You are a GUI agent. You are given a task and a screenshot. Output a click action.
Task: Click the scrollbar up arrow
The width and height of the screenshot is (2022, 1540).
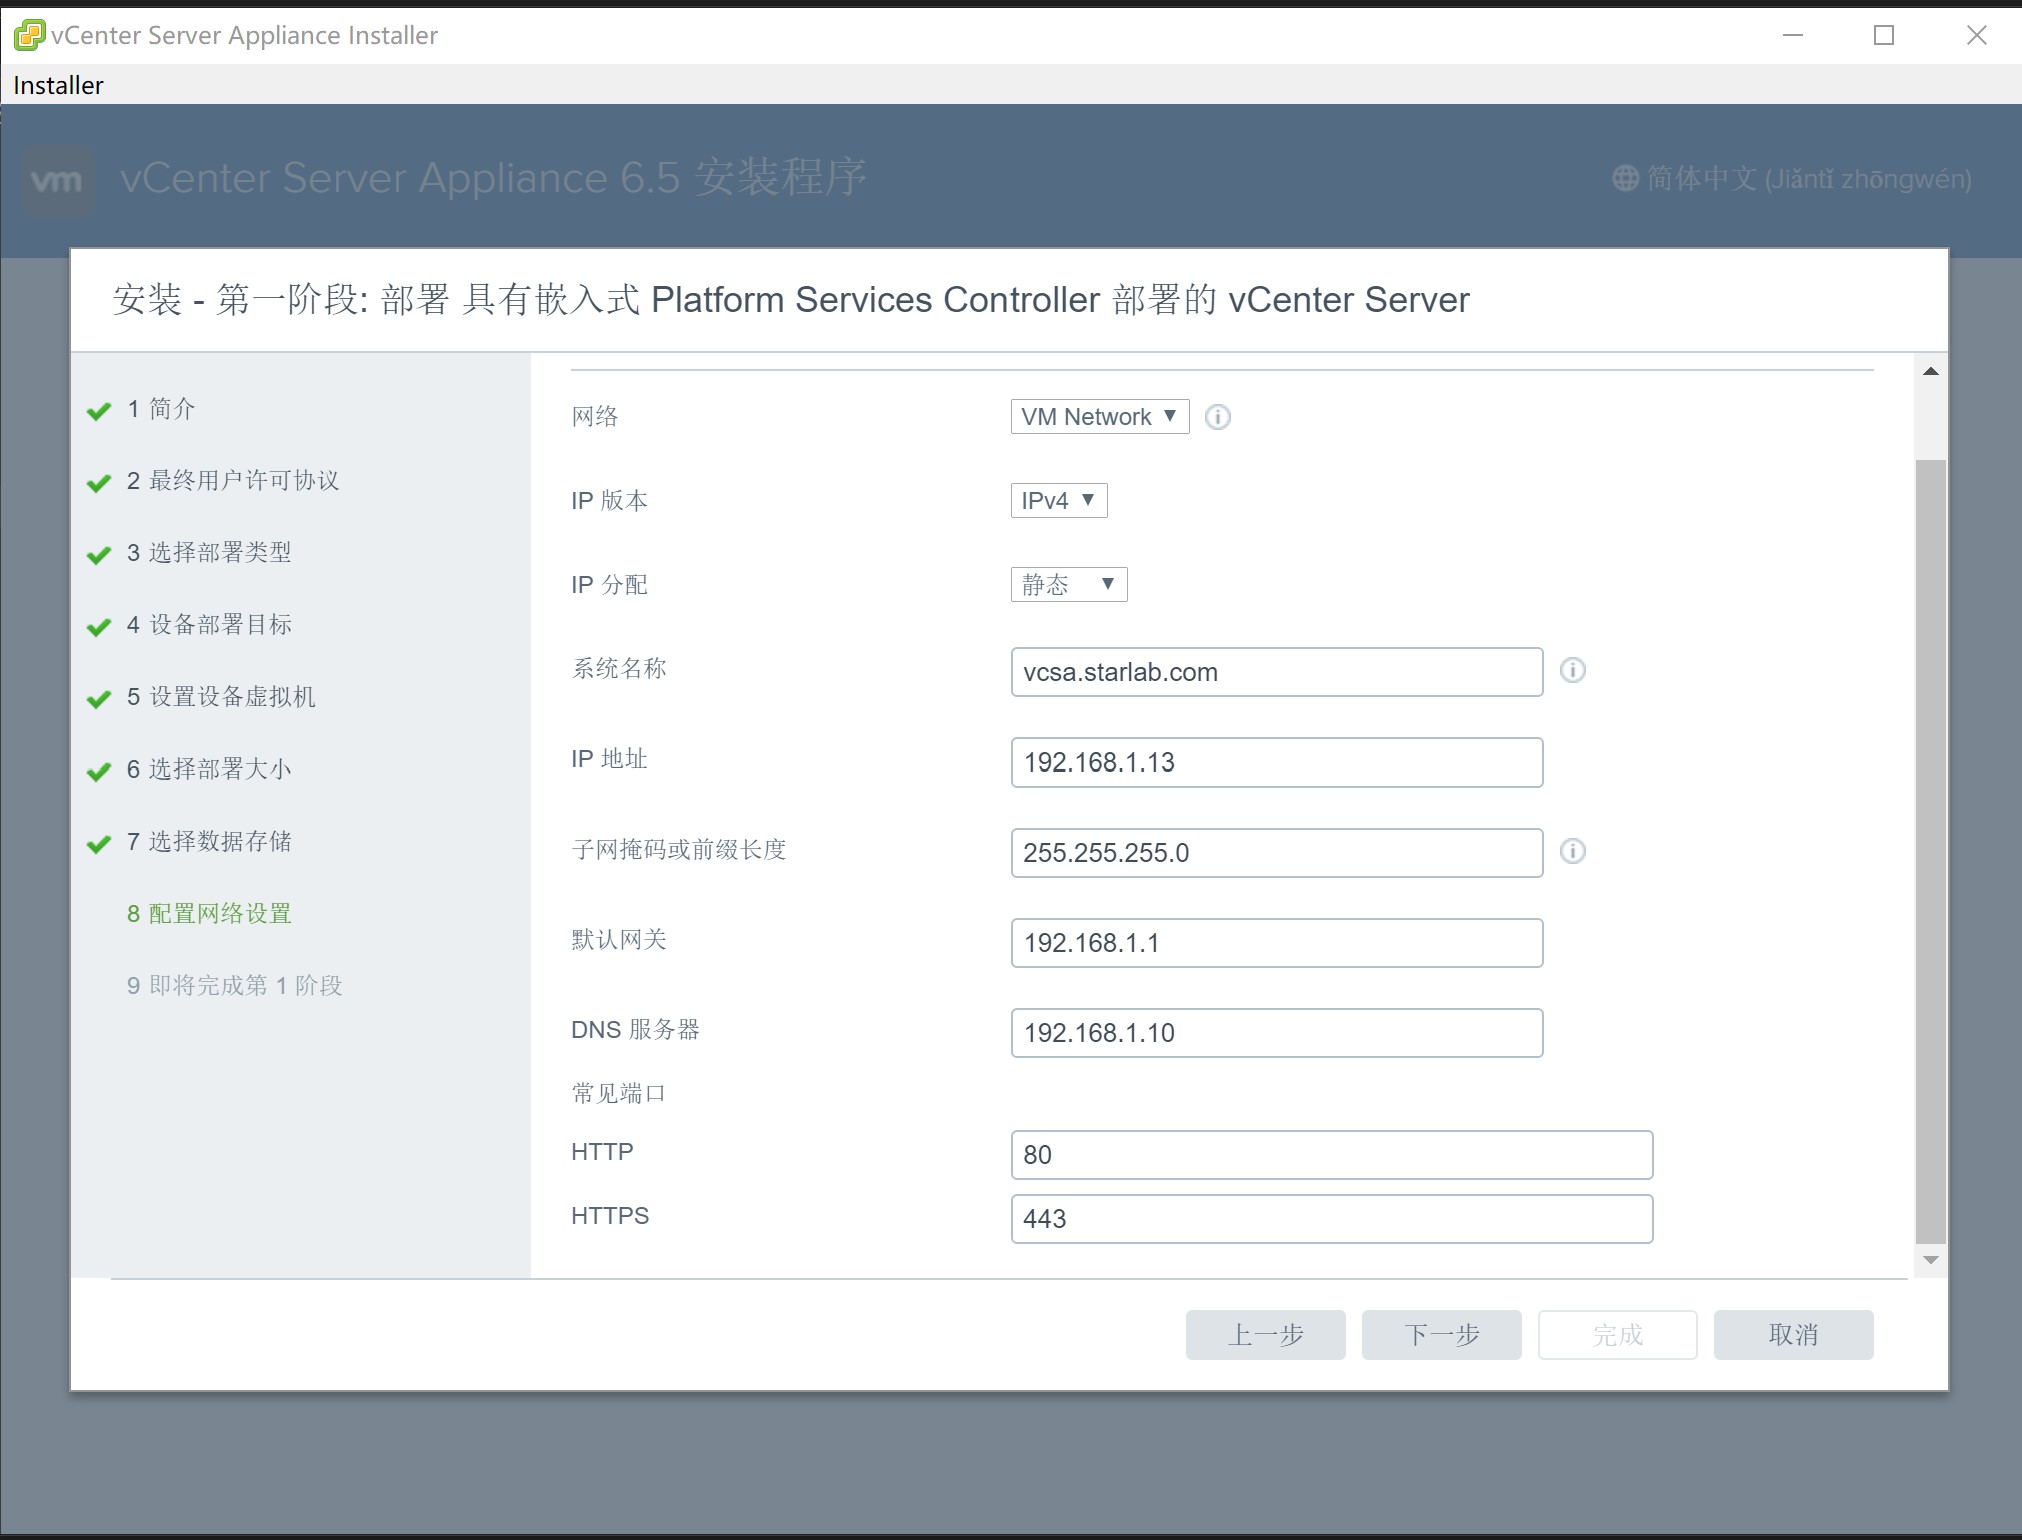pyautogui.click(x=1931, y=371)
